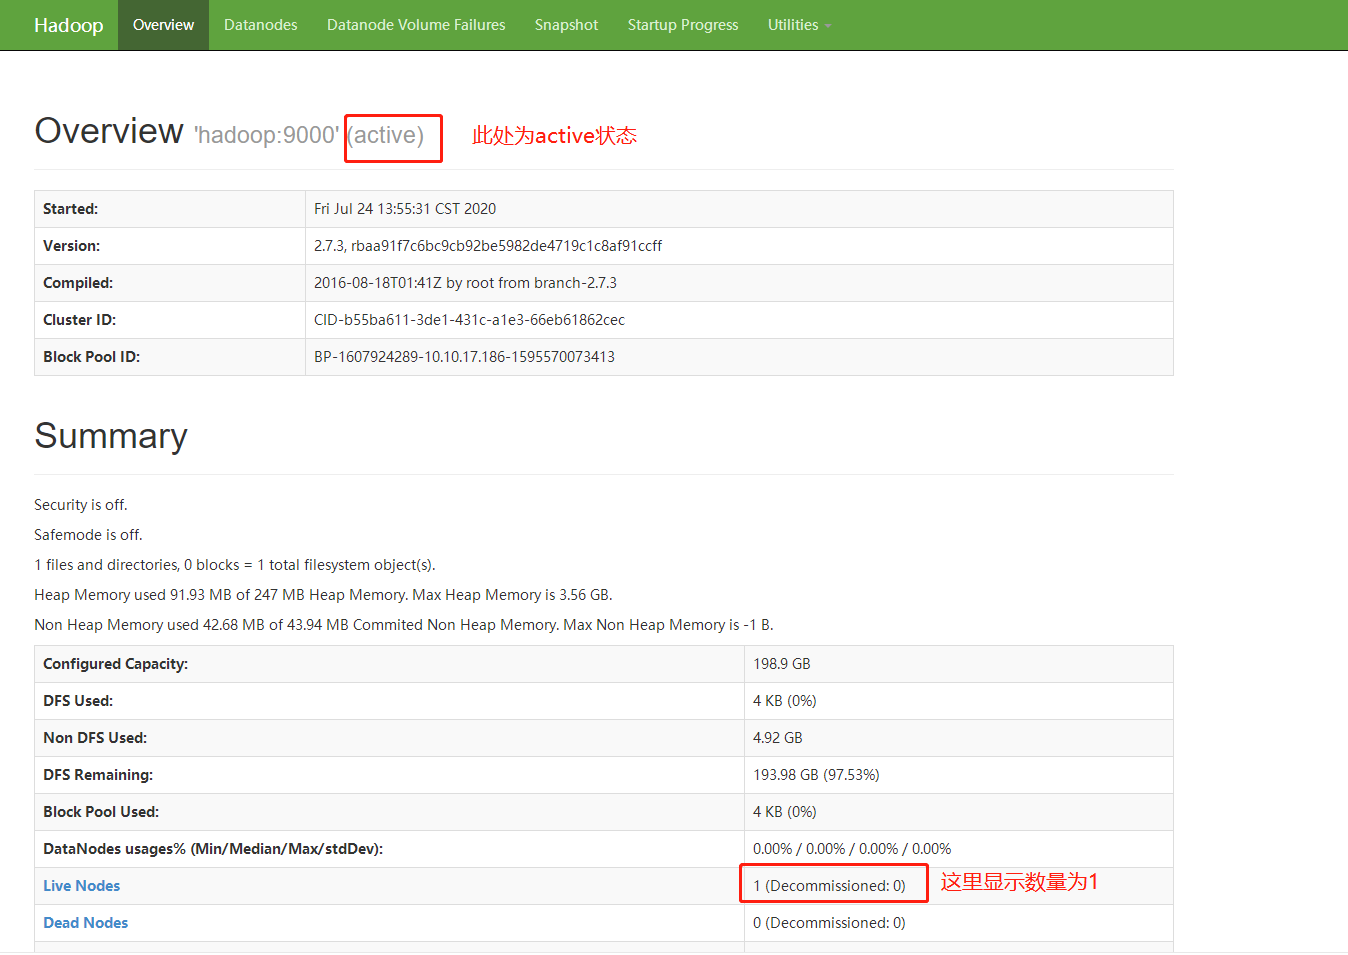Image resolution: width=1348 pixels, height=955 pixels.
Task: Open the Dead Nodes link
Action: tap(85, 923)
